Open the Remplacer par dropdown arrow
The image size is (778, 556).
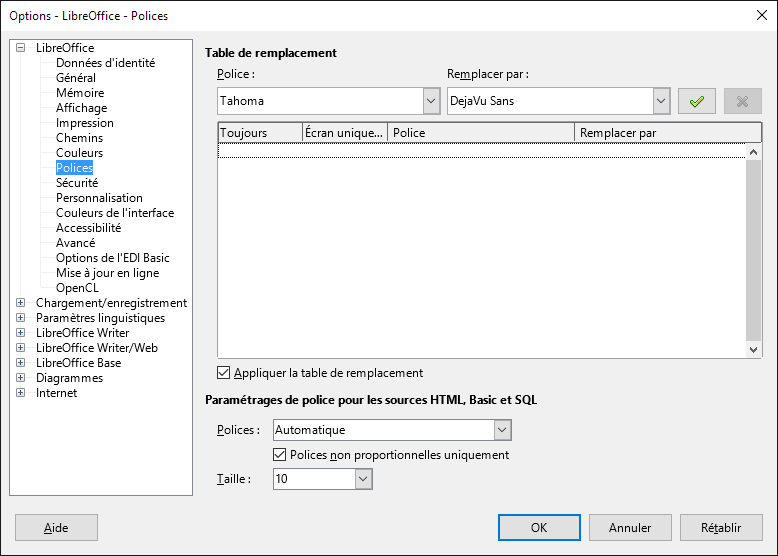tap(661, 101)
